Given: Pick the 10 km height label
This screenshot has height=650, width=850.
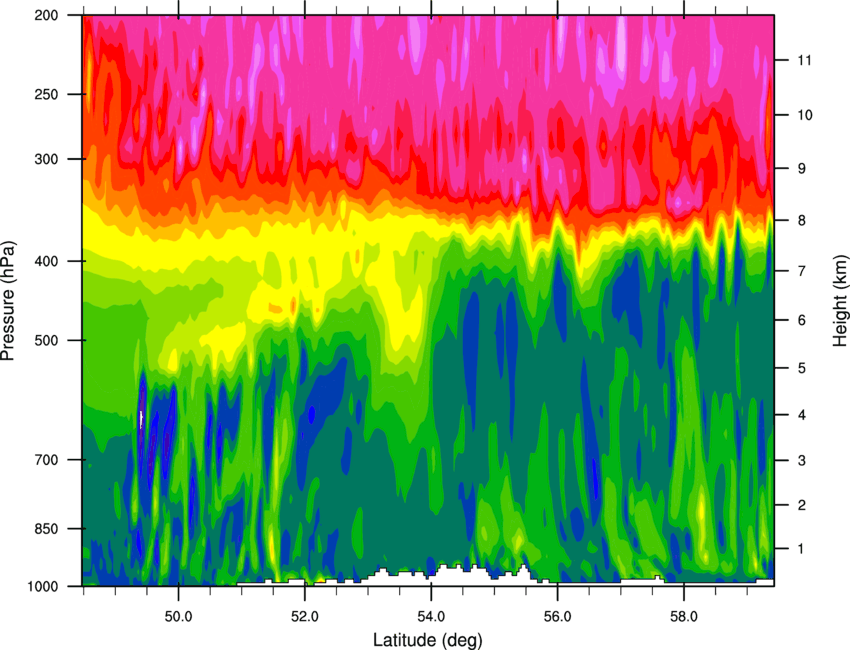Looking at the screenshot, I should coord(805,115).
